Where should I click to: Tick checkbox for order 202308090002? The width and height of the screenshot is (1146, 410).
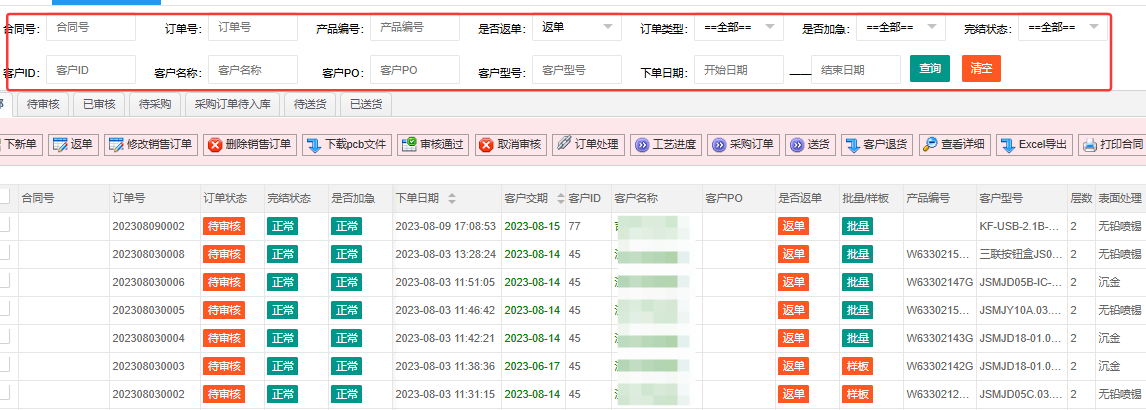point(4,226)
